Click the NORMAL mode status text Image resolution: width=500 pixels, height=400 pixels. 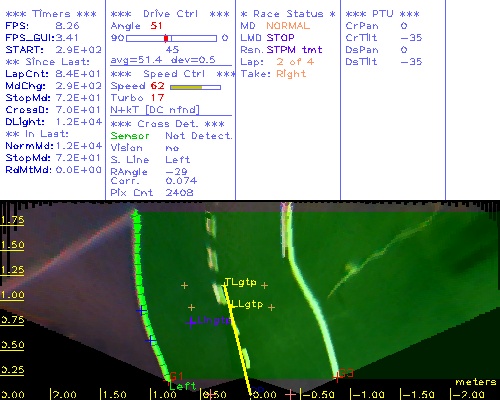(x=288, y=26)
